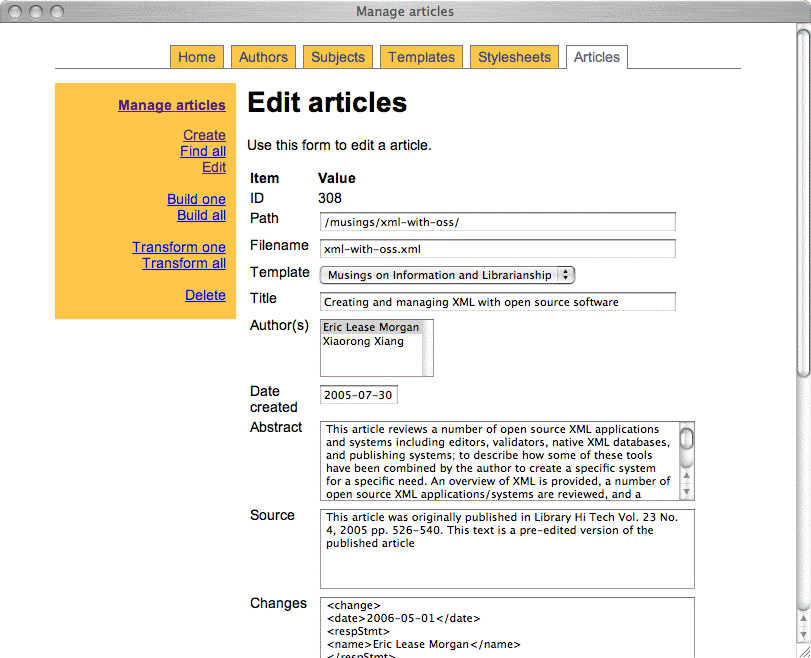
Task: Click the Date created field
Action: tap(358, 395)
